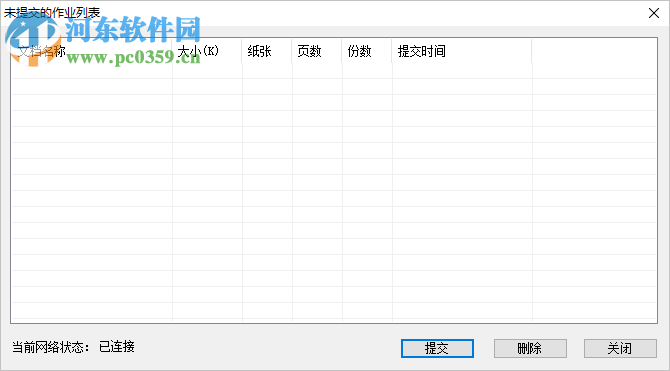Screen dimensions: 670x371
Task: Sort by 提交时间 column header
Action: tap(462, 51)
